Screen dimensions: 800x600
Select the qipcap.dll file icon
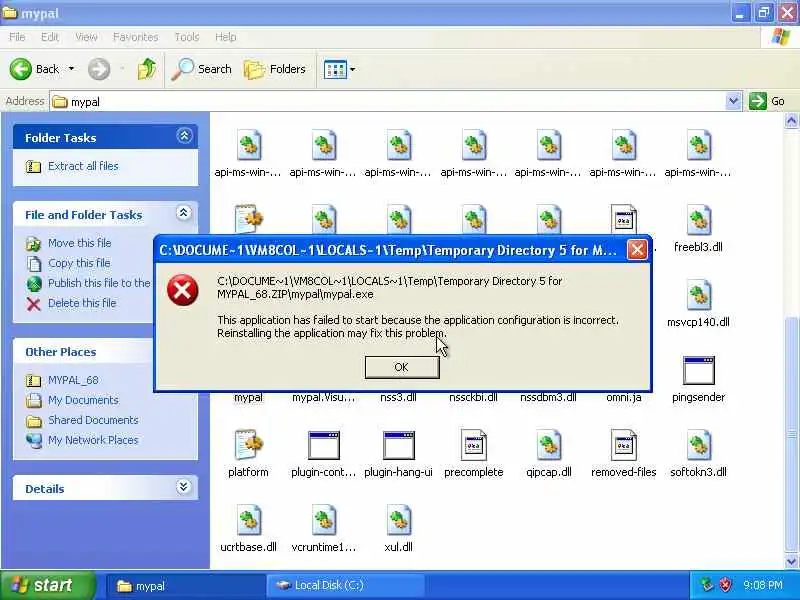548,445
